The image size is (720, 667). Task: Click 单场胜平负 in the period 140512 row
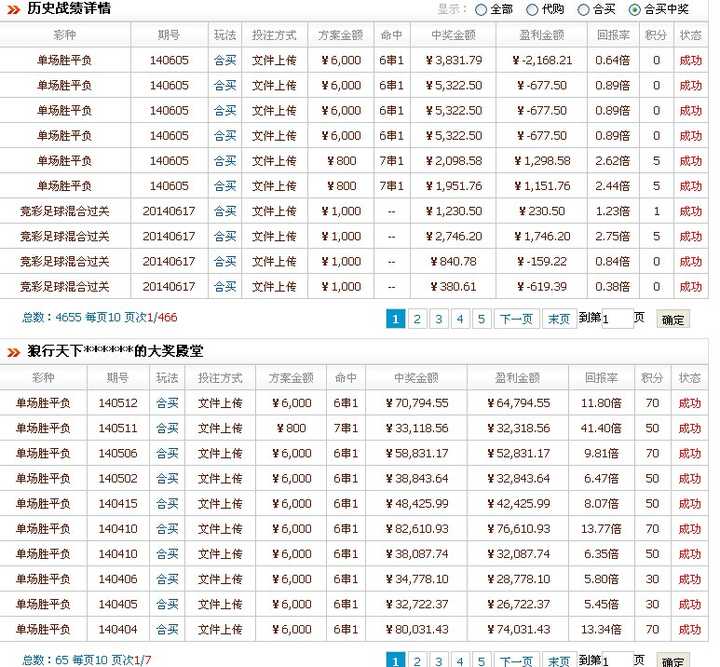[43, 403]
